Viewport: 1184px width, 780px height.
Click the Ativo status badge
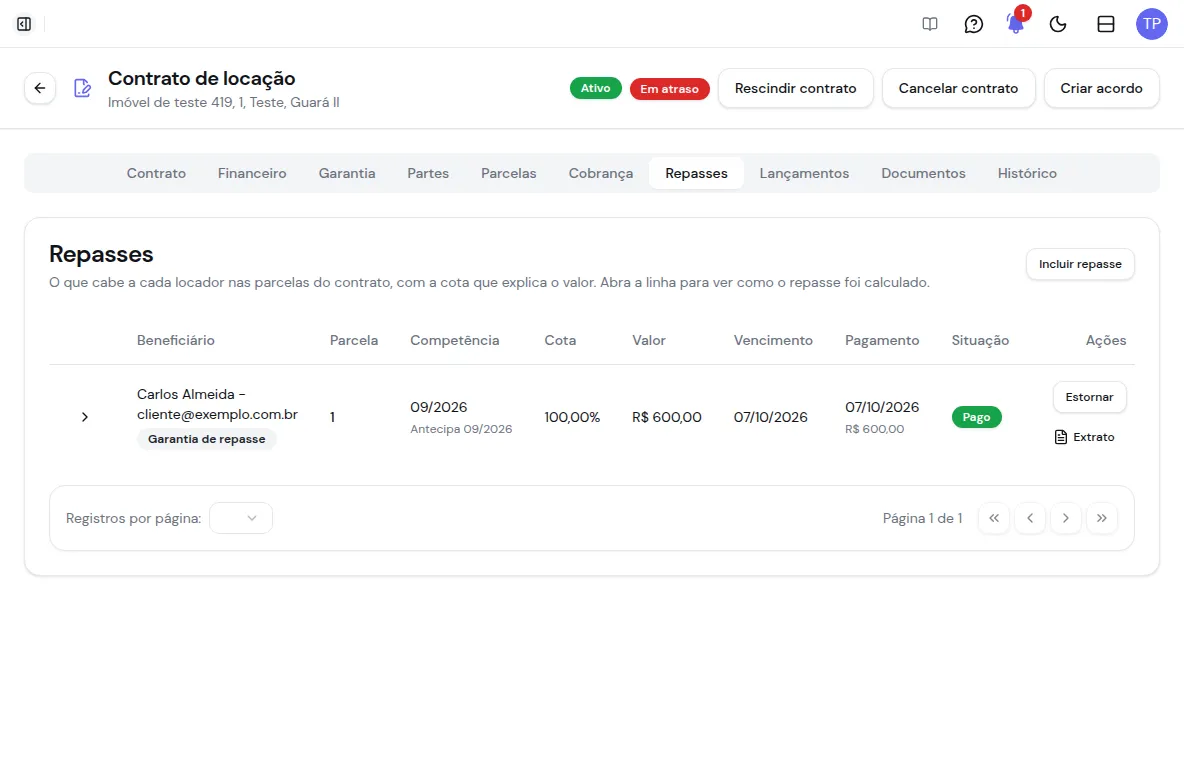pos(596,88)
